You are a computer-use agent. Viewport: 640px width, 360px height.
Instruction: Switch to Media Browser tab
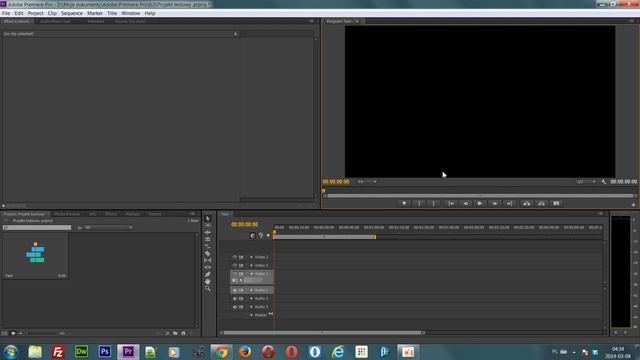click(67, 214)
